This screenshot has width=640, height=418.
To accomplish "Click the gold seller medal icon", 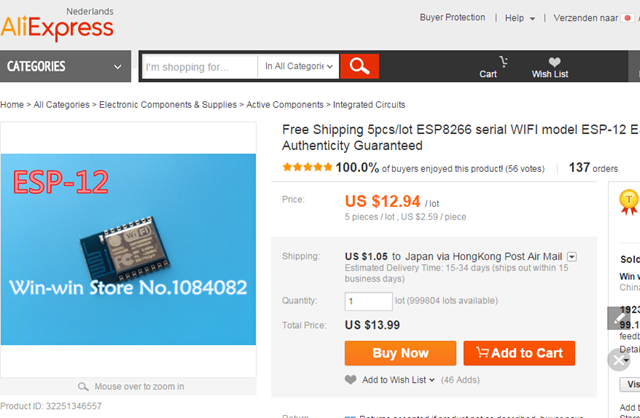I will click(x=629, y=199).
